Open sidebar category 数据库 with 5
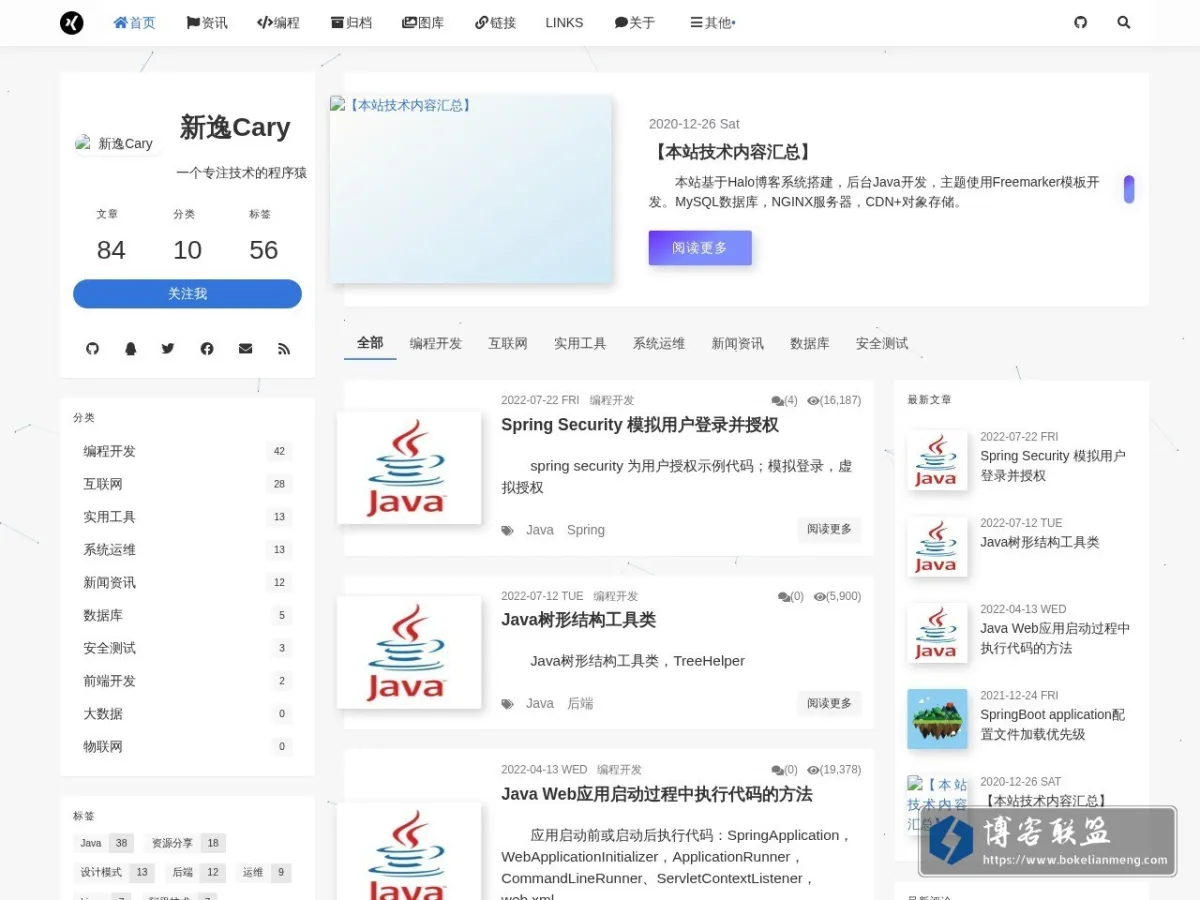The image size is (1200, 900). 187,615
